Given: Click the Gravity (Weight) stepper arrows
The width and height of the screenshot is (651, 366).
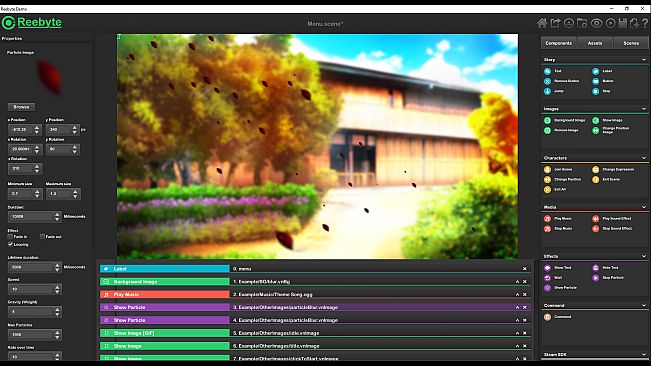Looking at the screenshot, I should tap(57, 312).
